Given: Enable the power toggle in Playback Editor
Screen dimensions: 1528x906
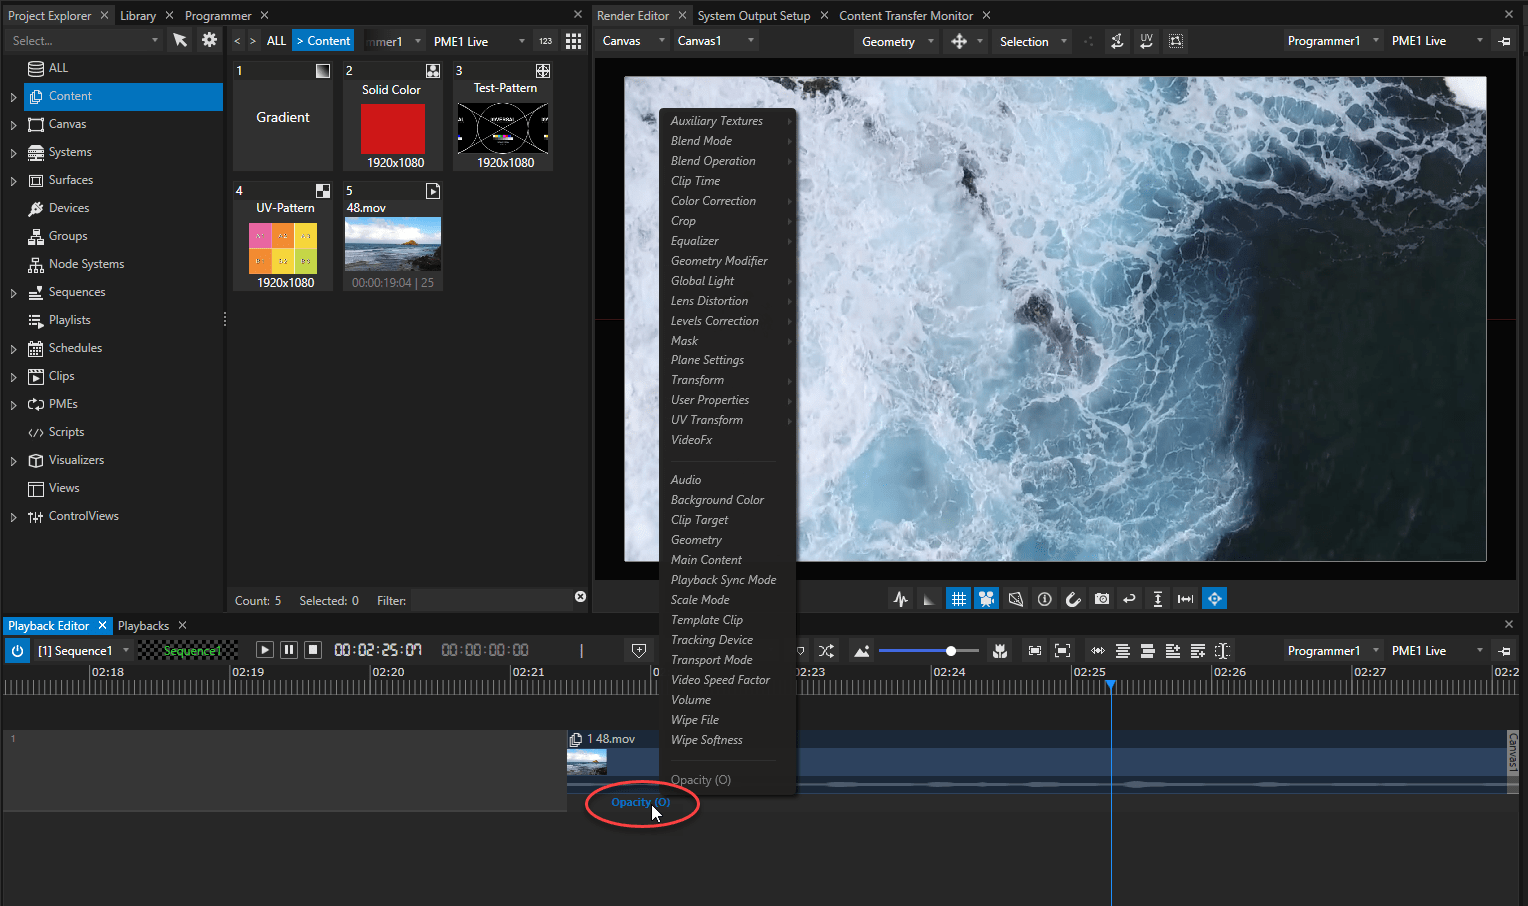Looking at the screenshot, I should [16, 649].
